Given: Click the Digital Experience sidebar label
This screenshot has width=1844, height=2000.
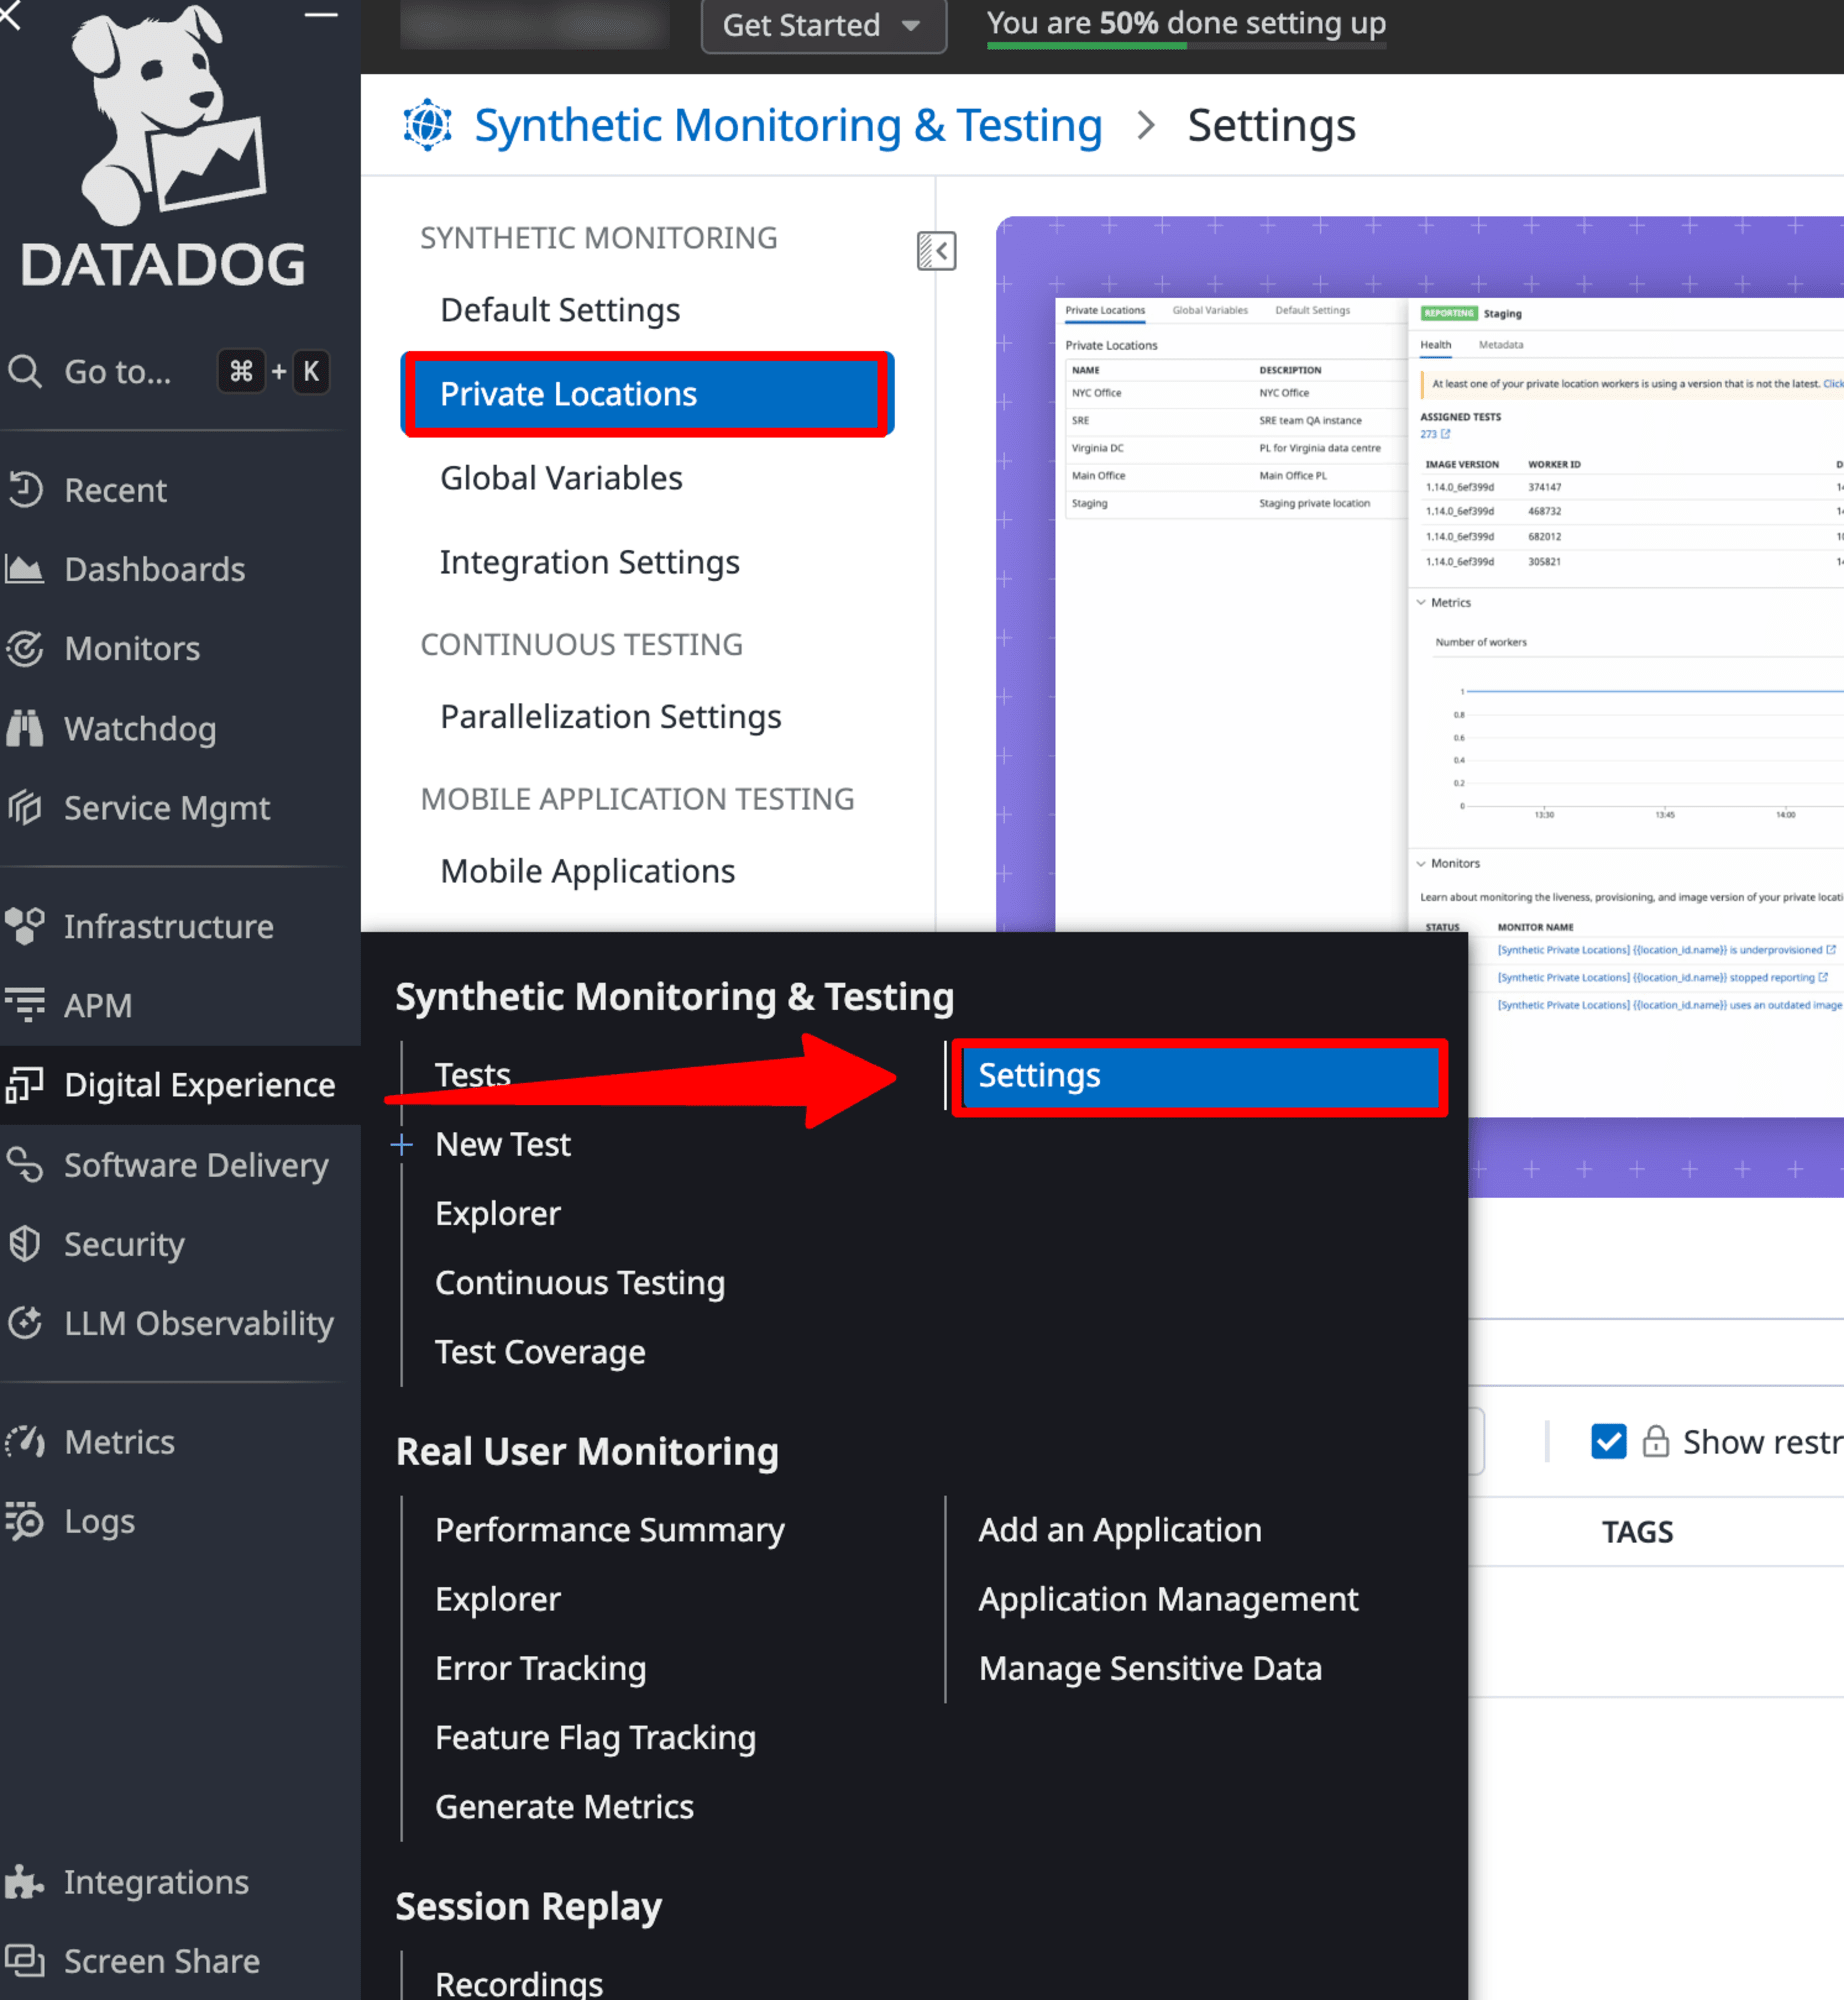Looking at the screenshot, I should pos(200,1085).
